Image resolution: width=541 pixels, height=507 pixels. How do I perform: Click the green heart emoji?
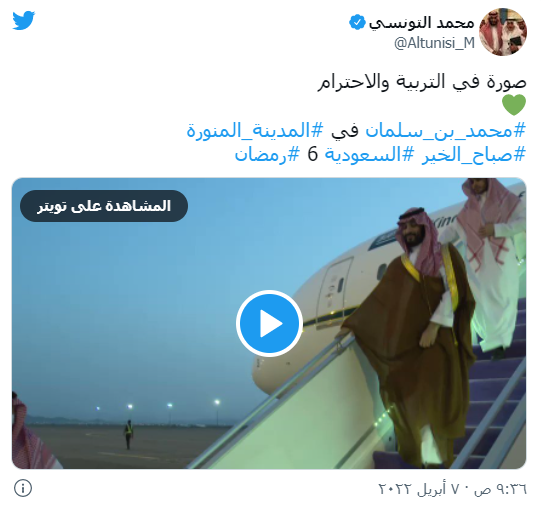514,105
